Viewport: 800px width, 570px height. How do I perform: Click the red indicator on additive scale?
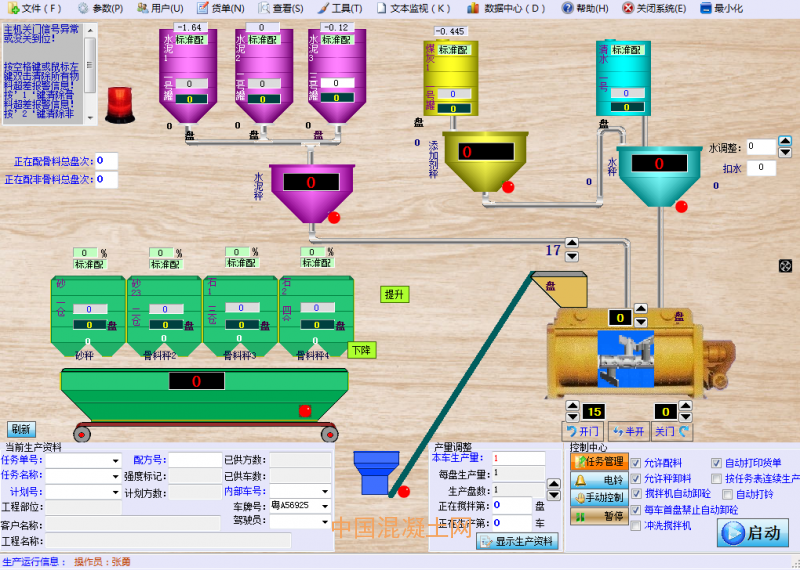508,187
